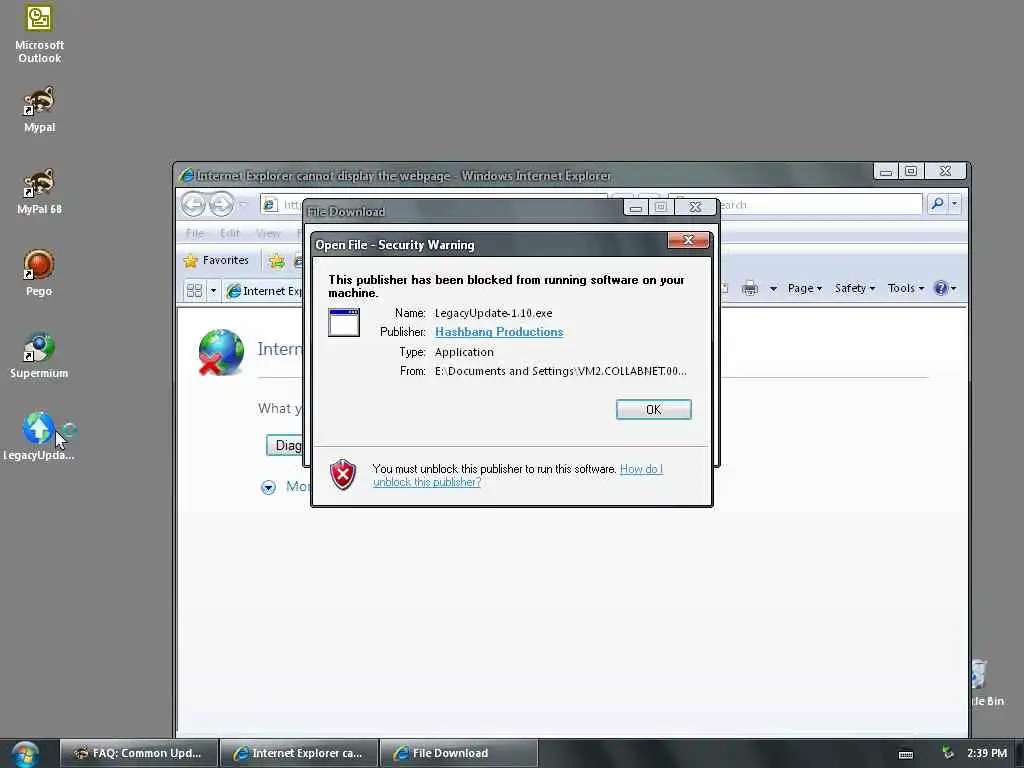
Task: Open recent pages dropdown beside Forward button
Action: point(243,204)
